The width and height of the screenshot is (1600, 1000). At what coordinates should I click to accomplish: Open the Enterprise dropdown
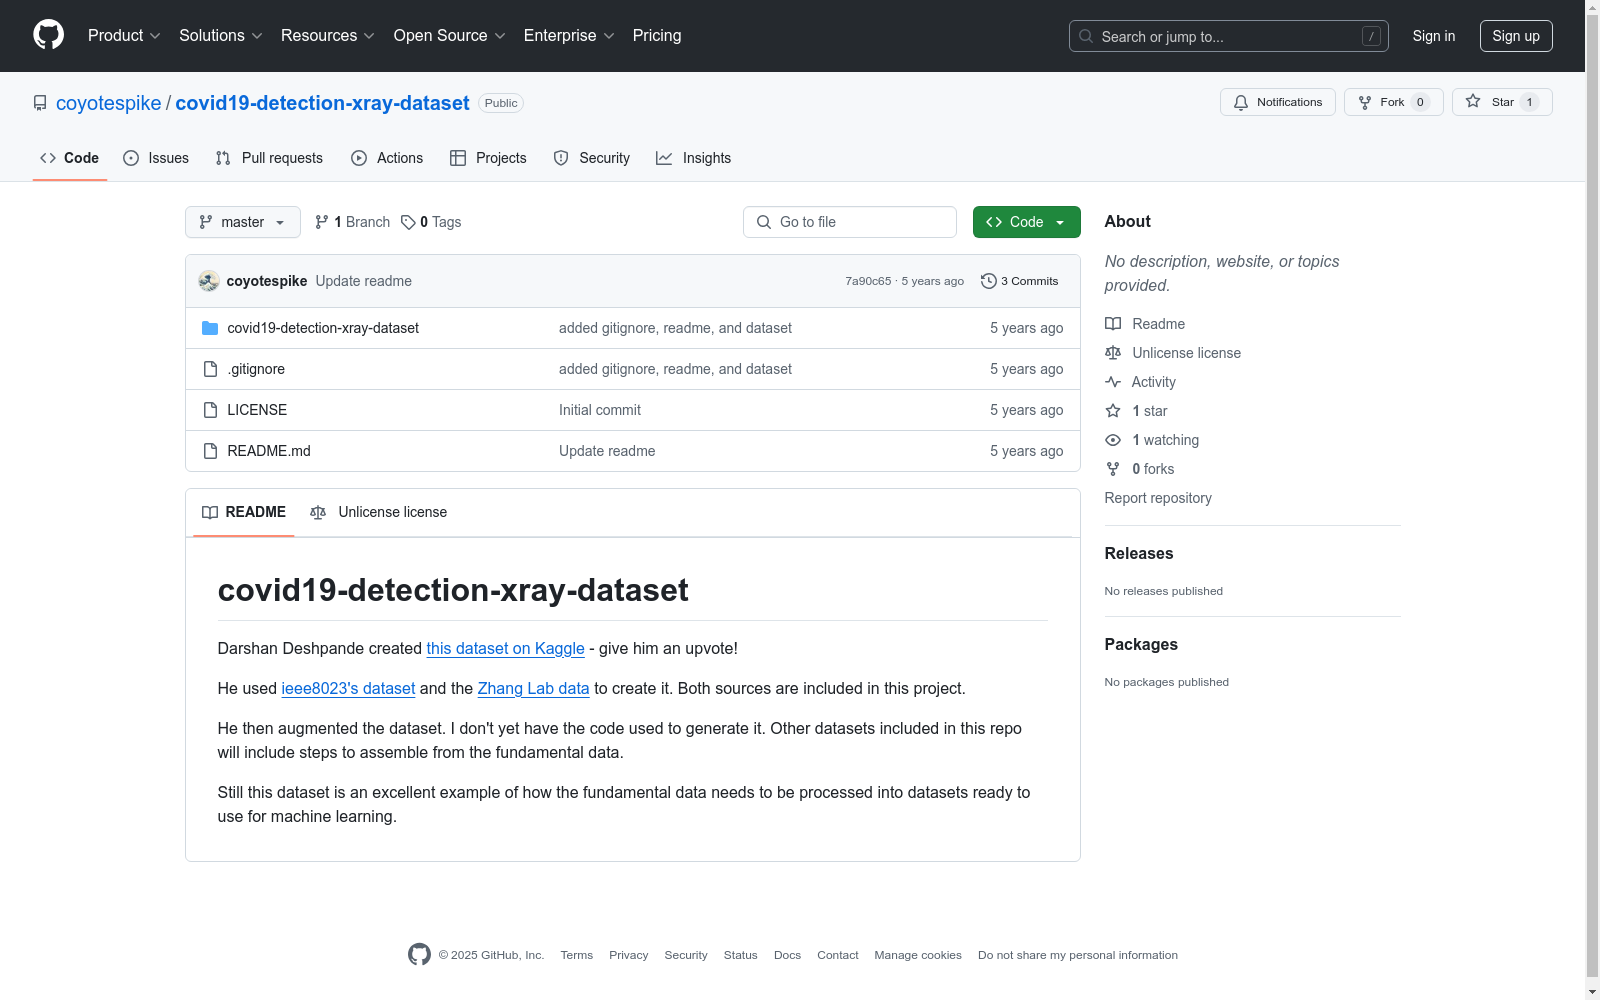pos(569,36)
